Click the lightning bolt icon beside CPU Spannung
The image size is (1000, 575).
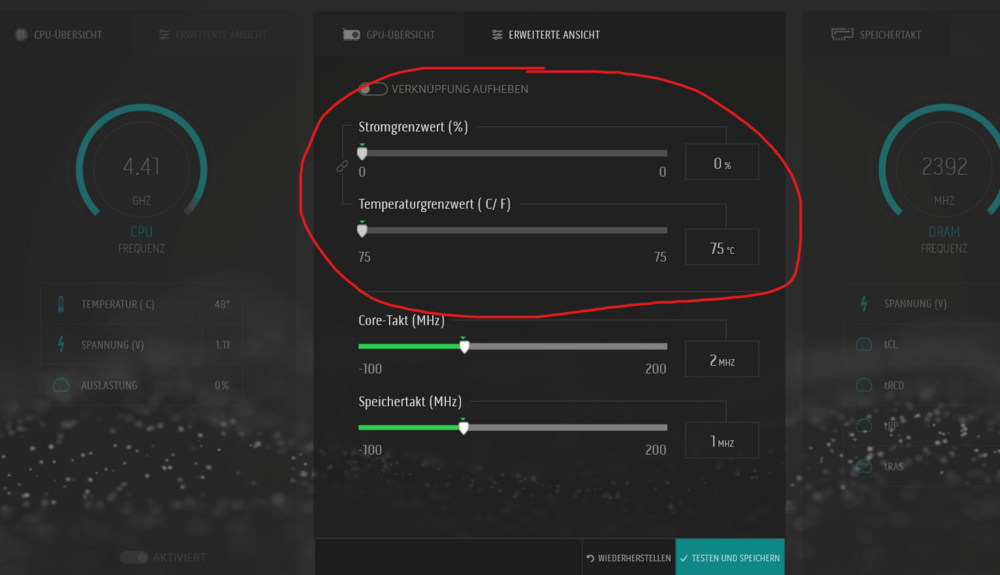click(61, 345)
